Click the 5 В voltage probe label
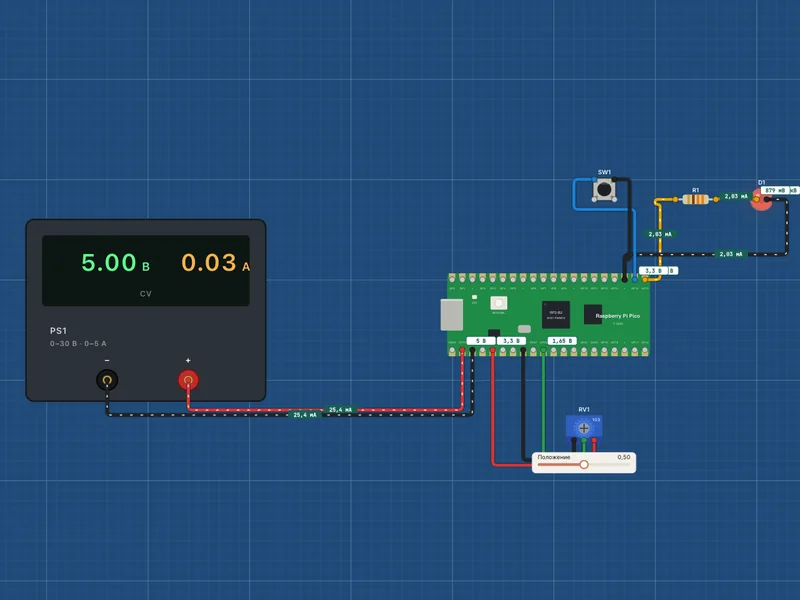800x600 pixels. click(481, 341)
